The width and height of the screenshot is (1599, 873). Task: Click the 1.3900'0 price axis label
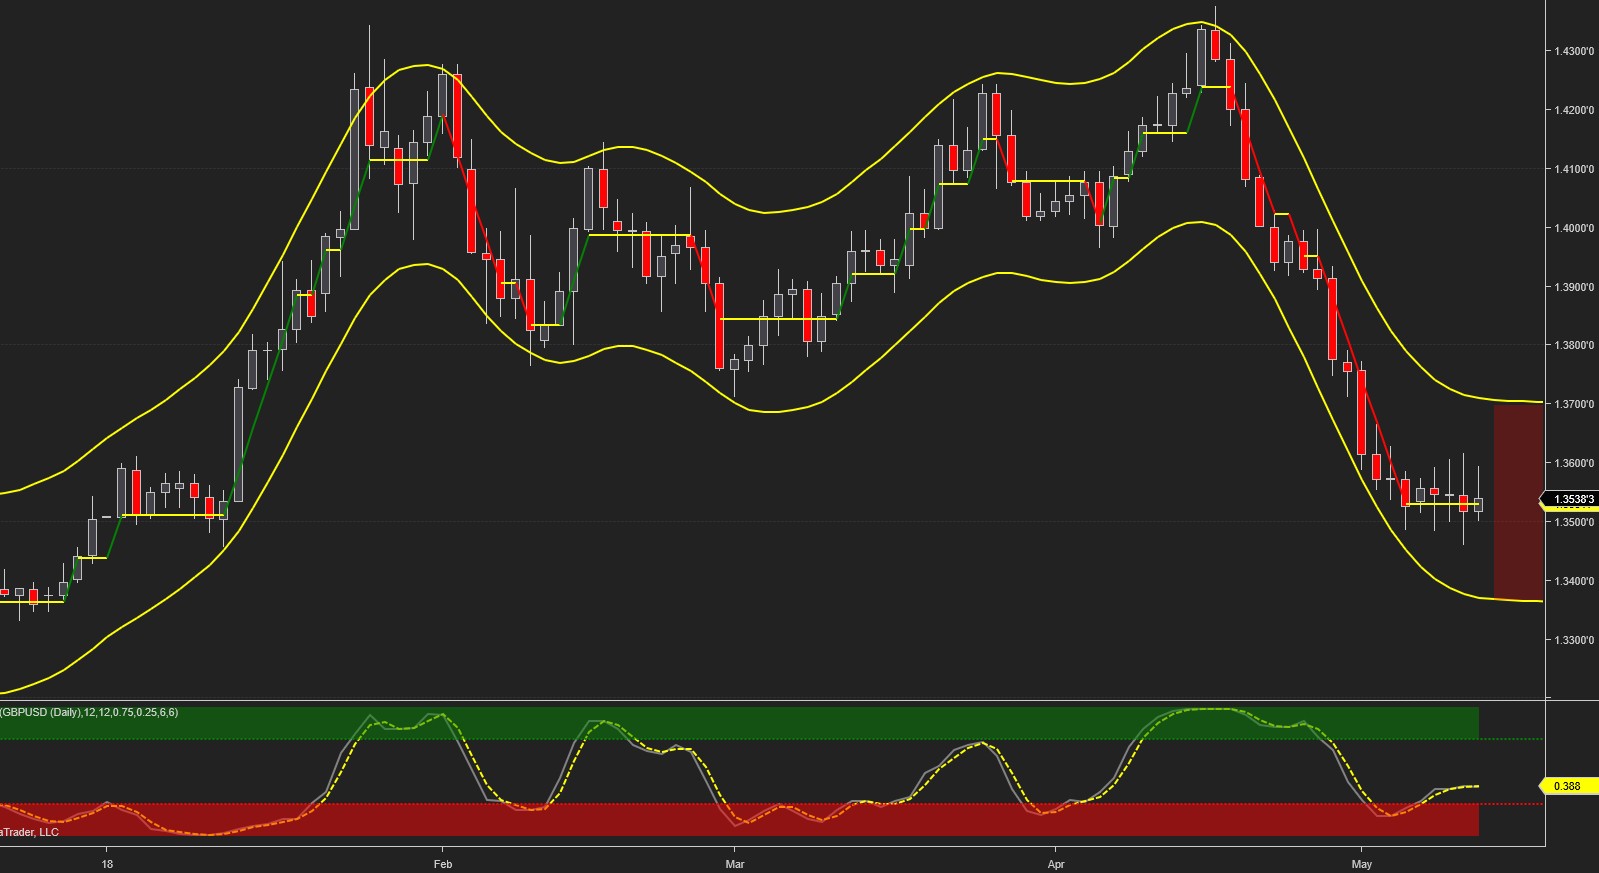coord(1573,287)
